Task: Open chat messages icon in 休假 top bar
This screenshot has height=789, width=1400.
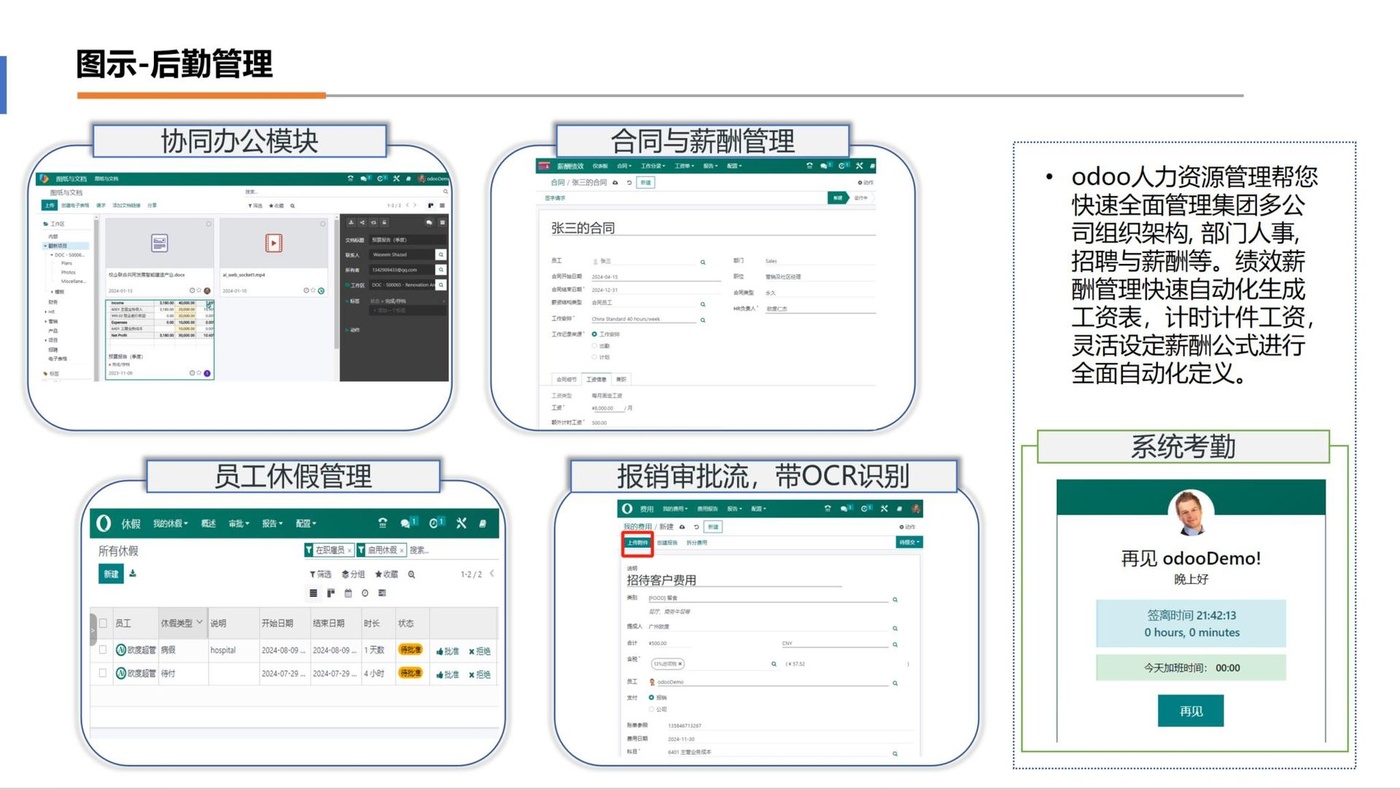Action: [408, 523]
